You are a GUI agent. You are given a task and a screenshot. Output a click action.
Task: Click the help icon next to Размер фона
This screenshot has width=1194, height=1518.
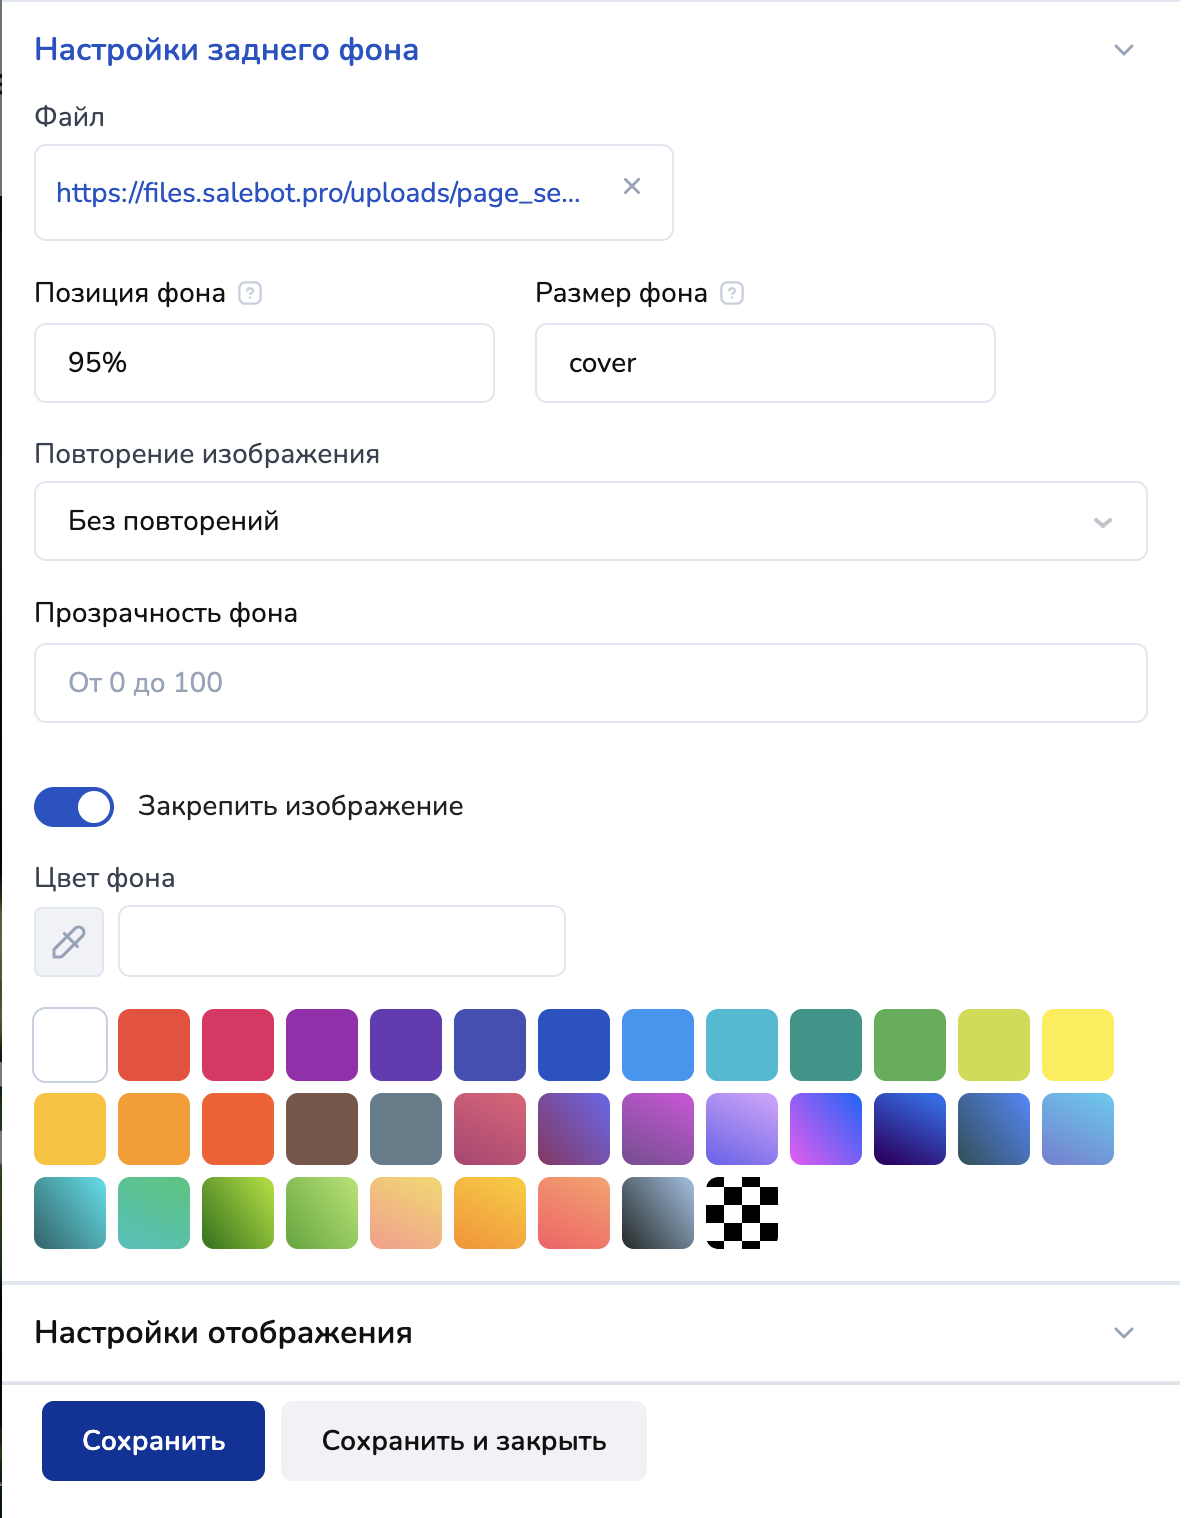[732, 293]
